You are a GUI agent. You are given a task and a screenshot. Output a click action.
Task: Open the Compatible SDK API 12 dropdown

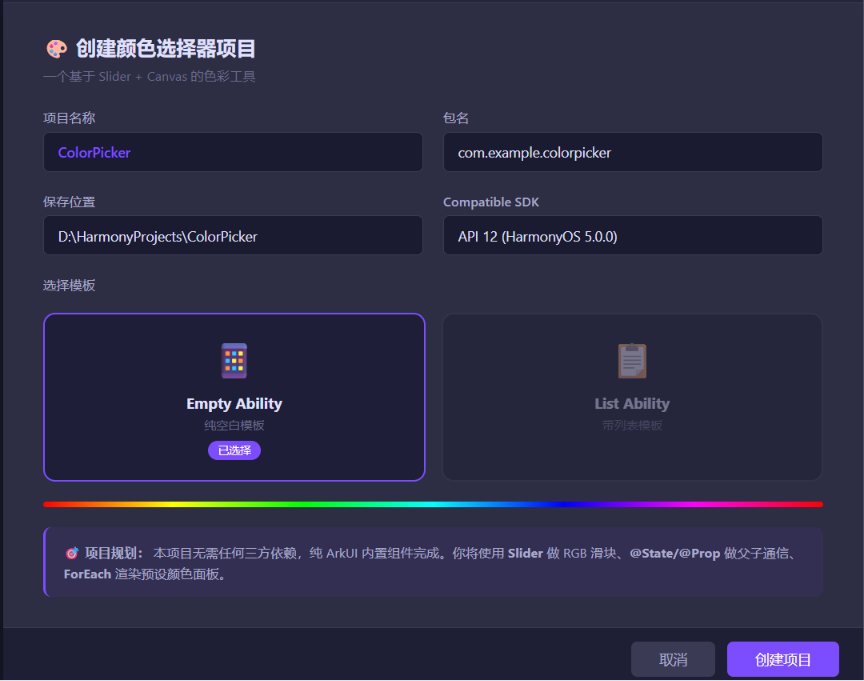click(x=633, y=236)
